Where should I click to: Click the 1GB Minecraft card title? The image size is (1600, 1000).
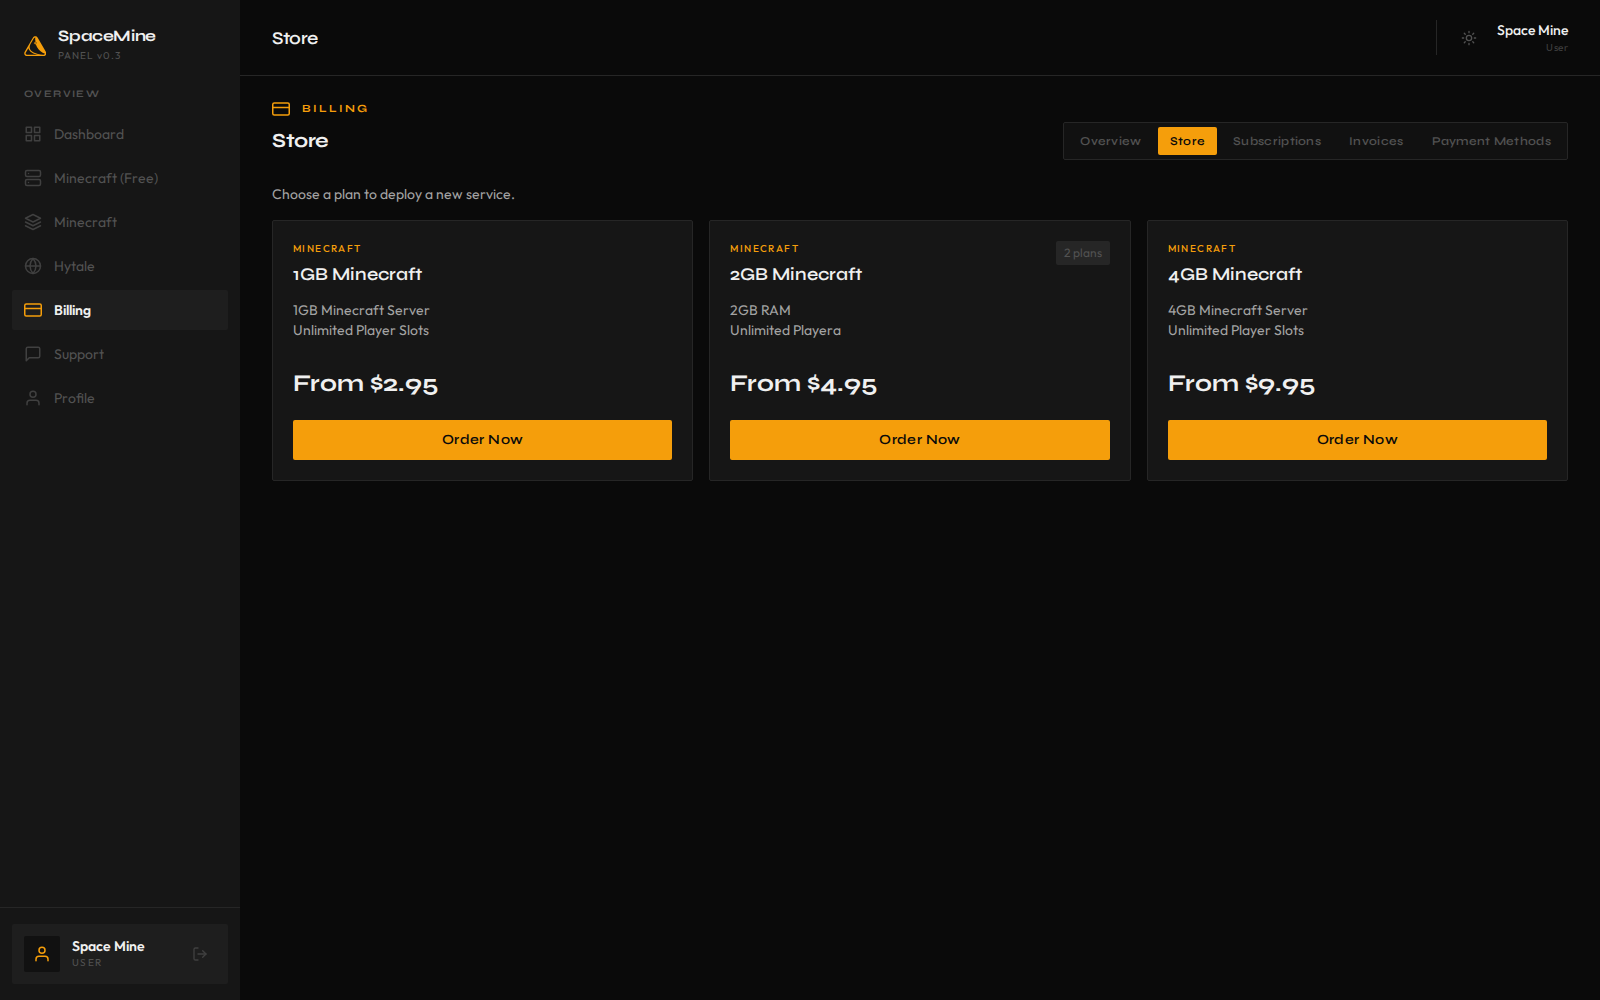point(357,274)
